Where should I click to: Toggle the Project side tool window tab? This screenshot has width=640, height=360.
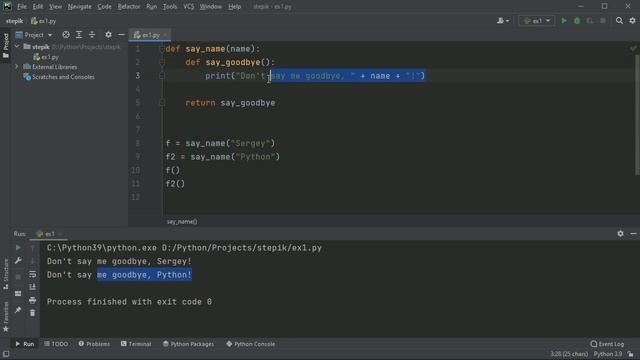coord(6,46)
